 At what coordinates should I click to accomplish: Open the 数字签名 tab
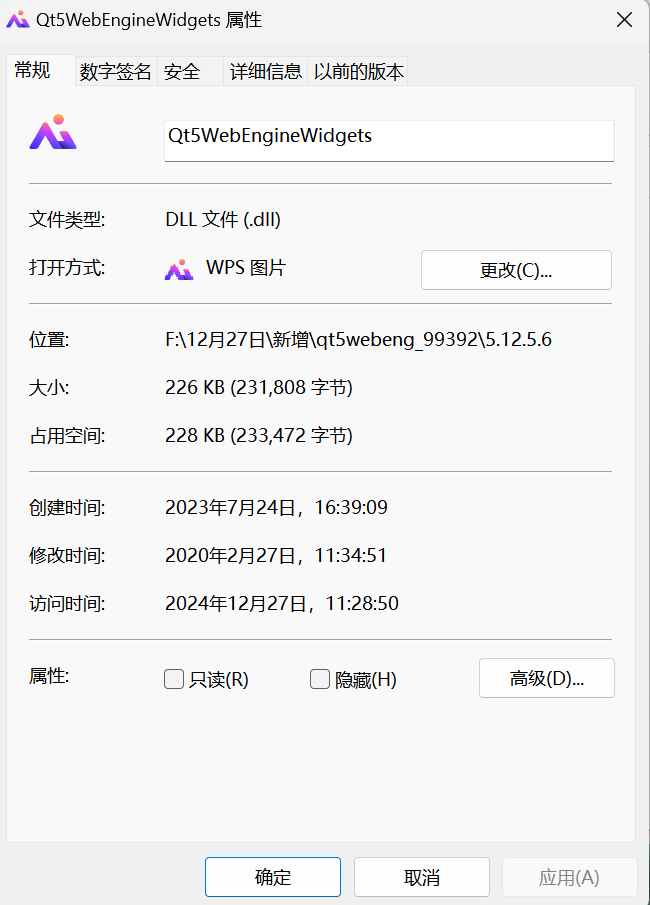(115, 72)
